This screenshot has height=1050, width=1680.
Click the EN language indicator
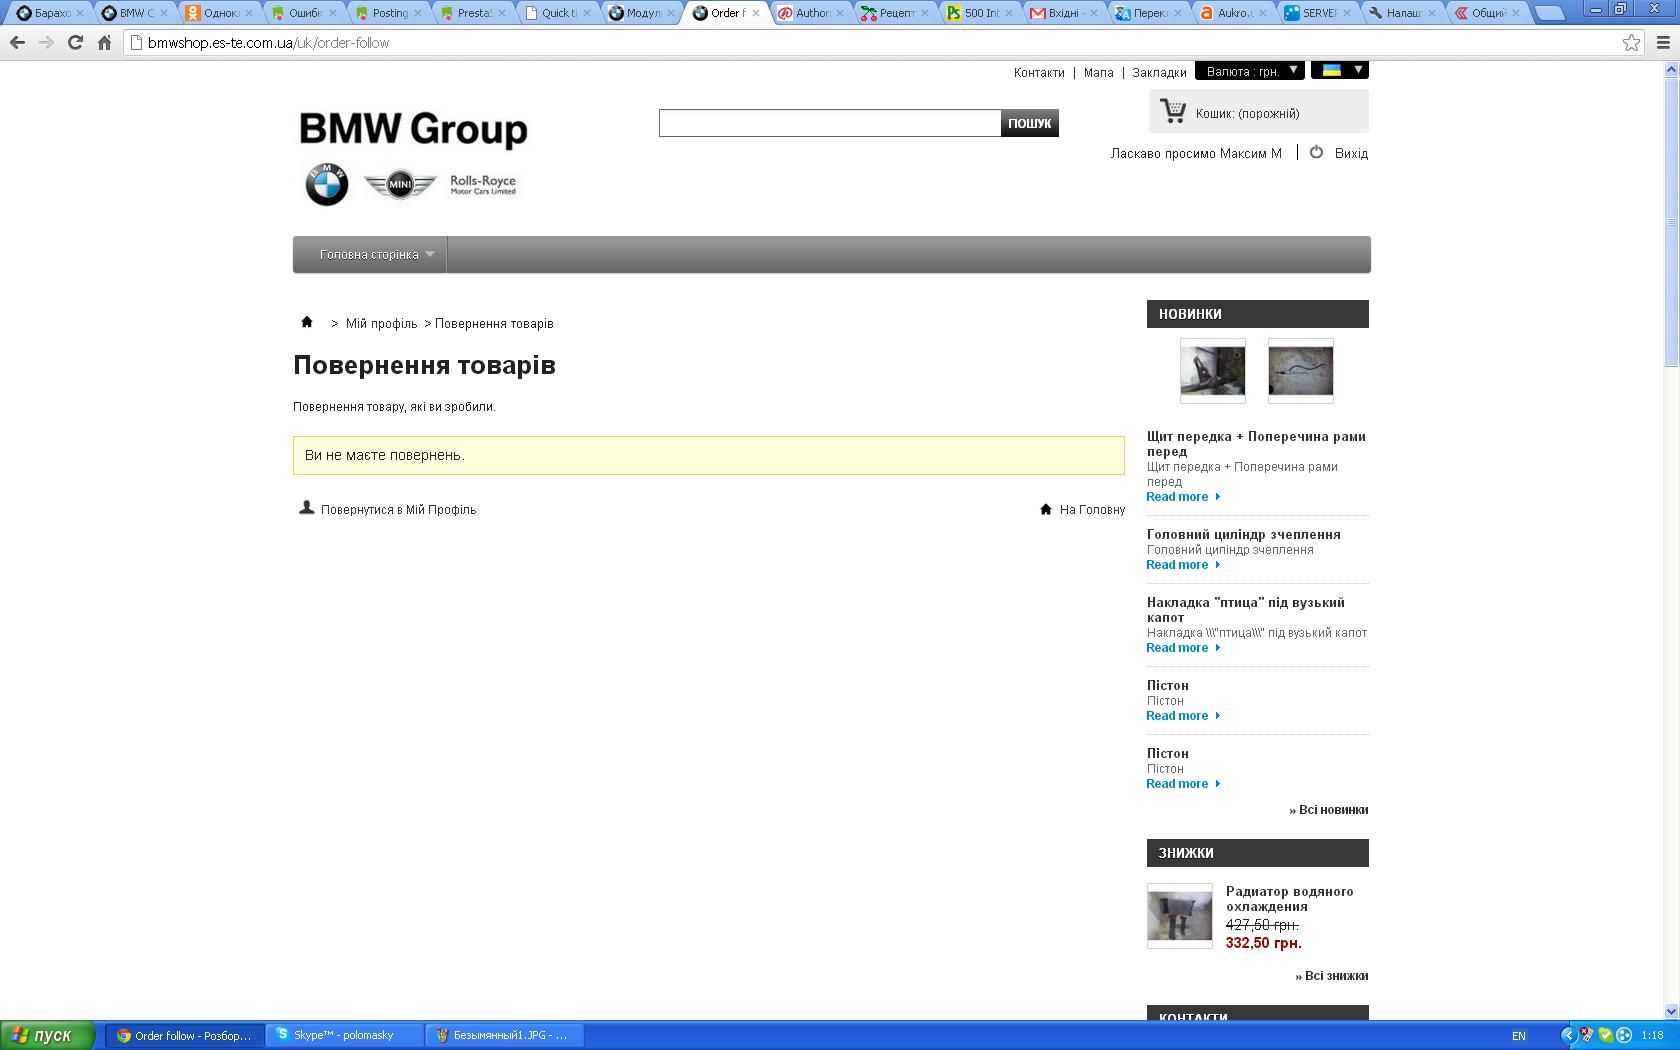1518,1036
